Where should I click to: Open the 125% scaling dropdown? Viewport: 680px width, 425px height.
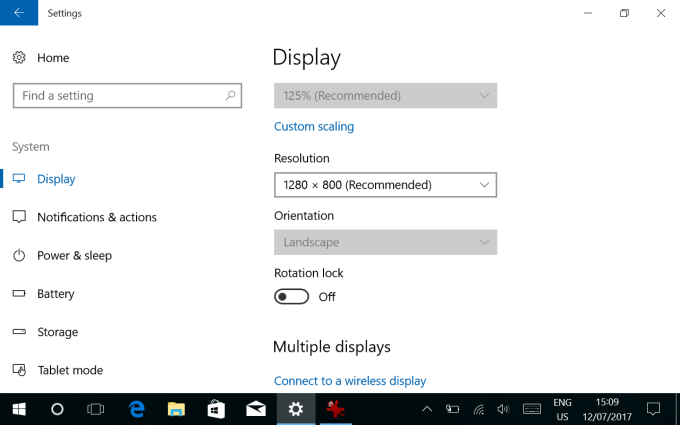[385, 96]
